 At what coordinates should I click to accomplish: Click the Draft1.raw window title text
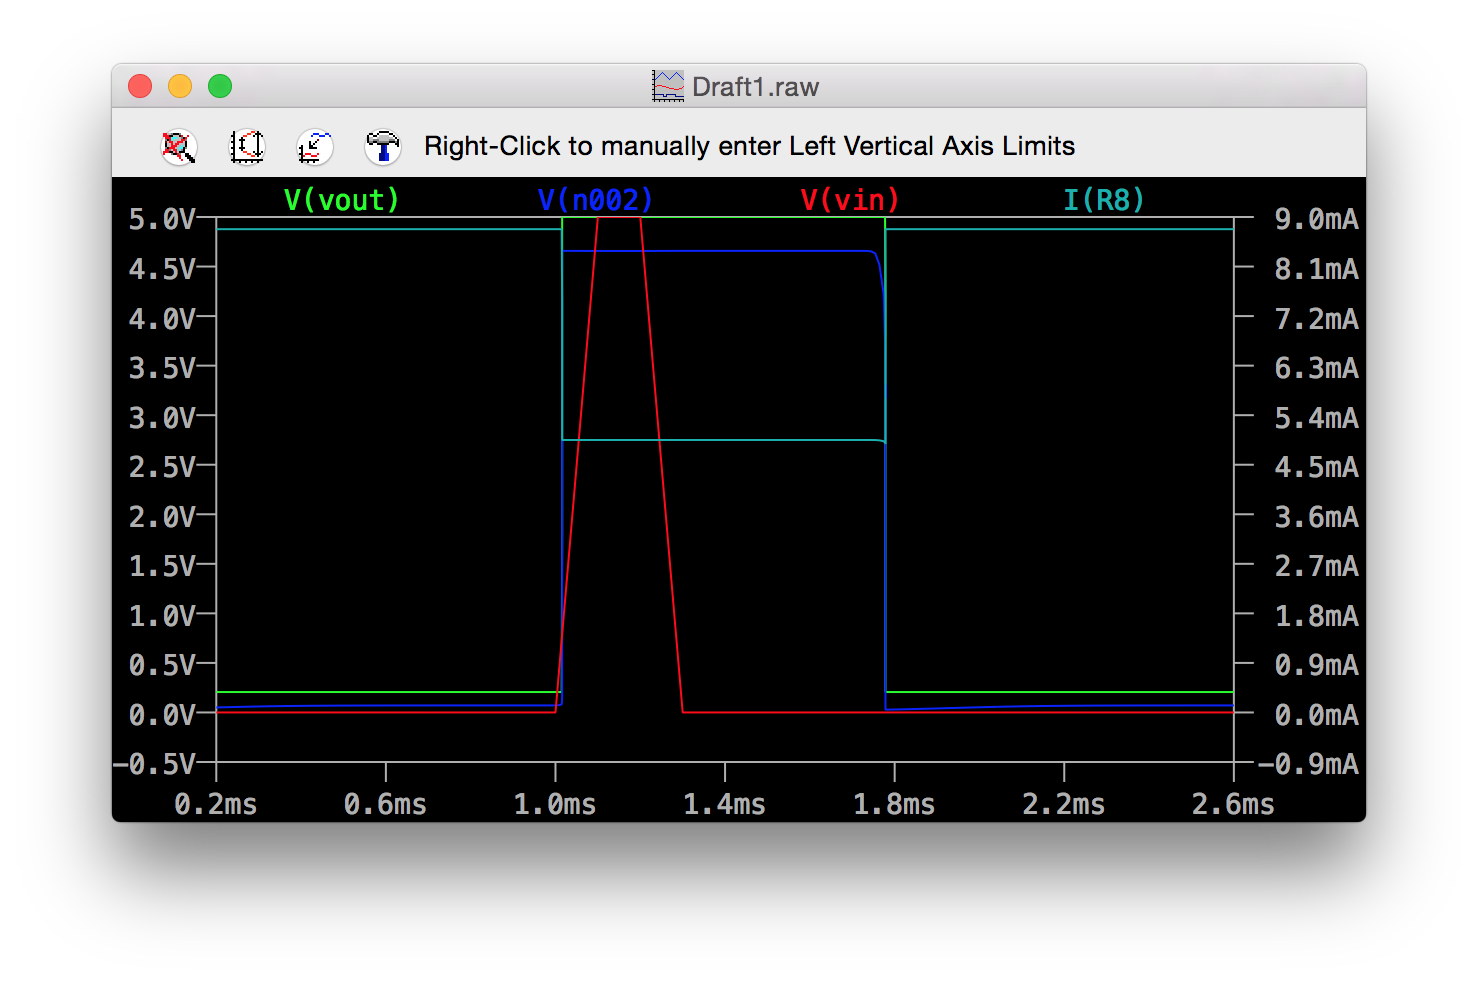pyautogui.click(x=755, y=87)
